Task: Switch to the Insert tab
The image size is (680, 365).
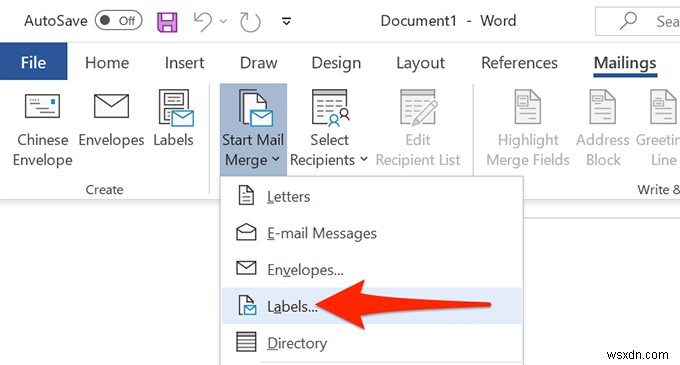Action: click(184, 63)
